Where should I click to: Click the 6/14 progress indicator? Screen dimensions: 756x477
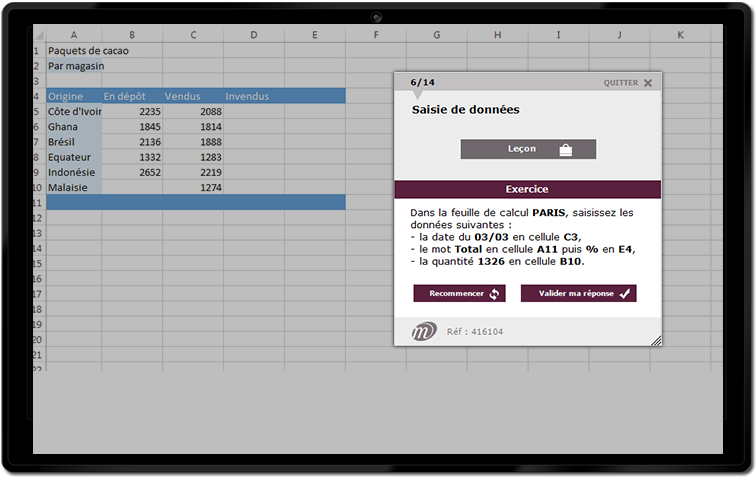422,82
